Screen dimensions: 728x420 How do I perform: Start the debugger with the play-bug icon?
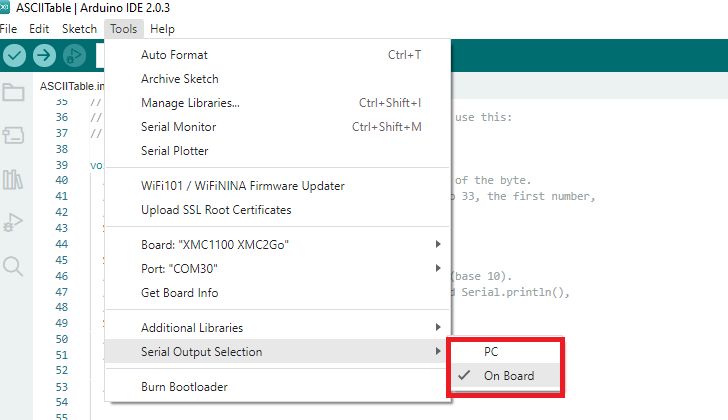pyautogui.click(x=74, y=56)
